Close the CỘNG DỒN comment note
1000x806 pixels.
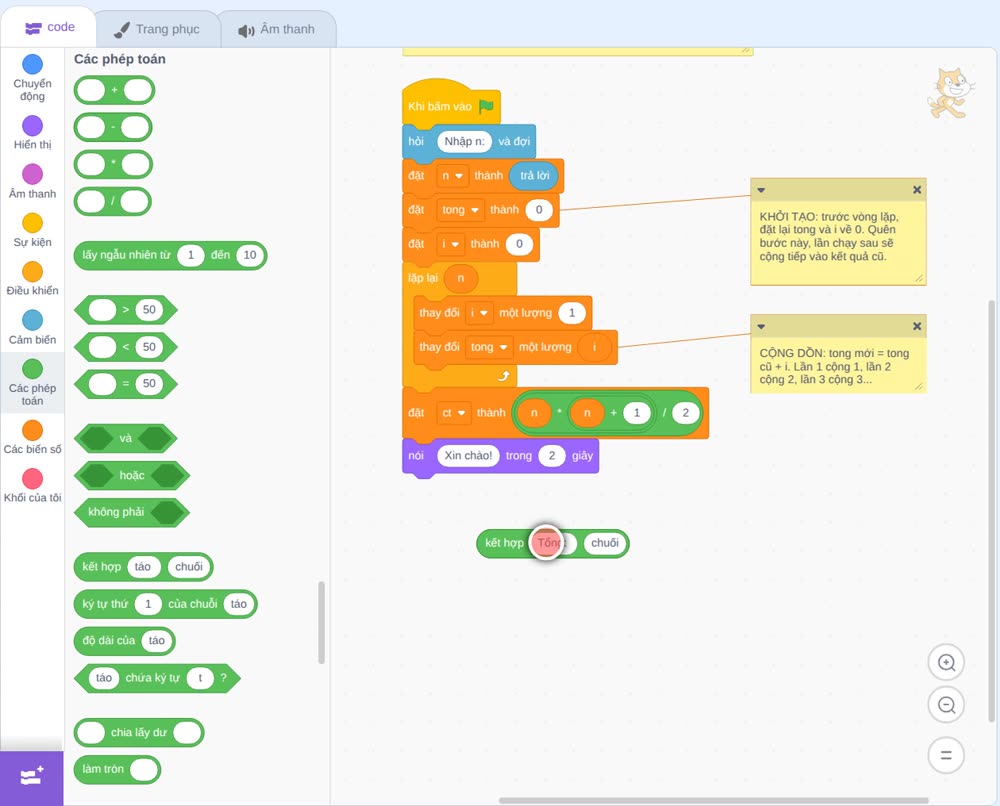[916, 326]
